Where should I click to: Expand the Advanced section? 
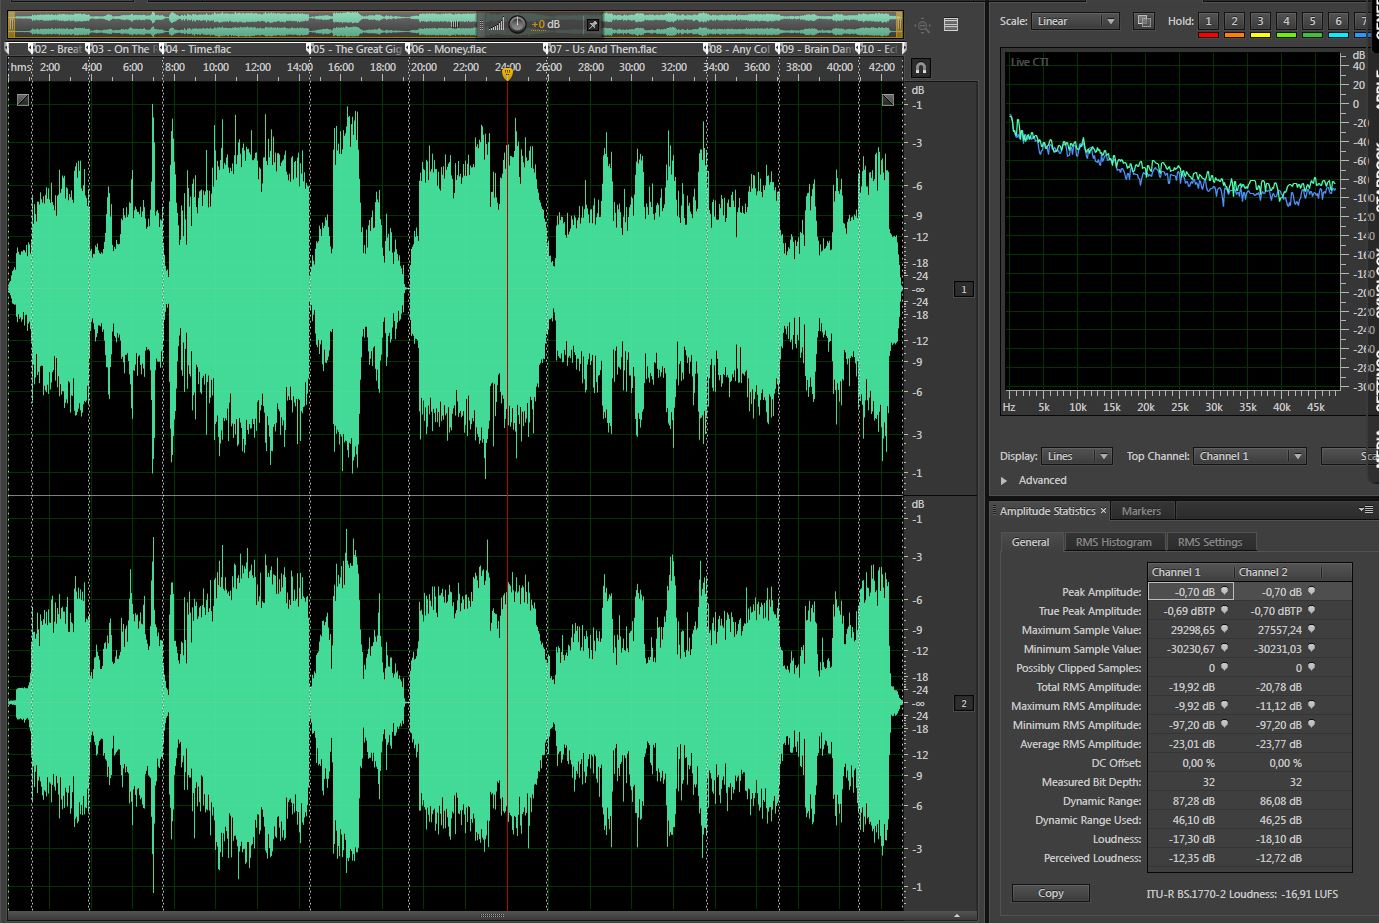coord(1005,480)
